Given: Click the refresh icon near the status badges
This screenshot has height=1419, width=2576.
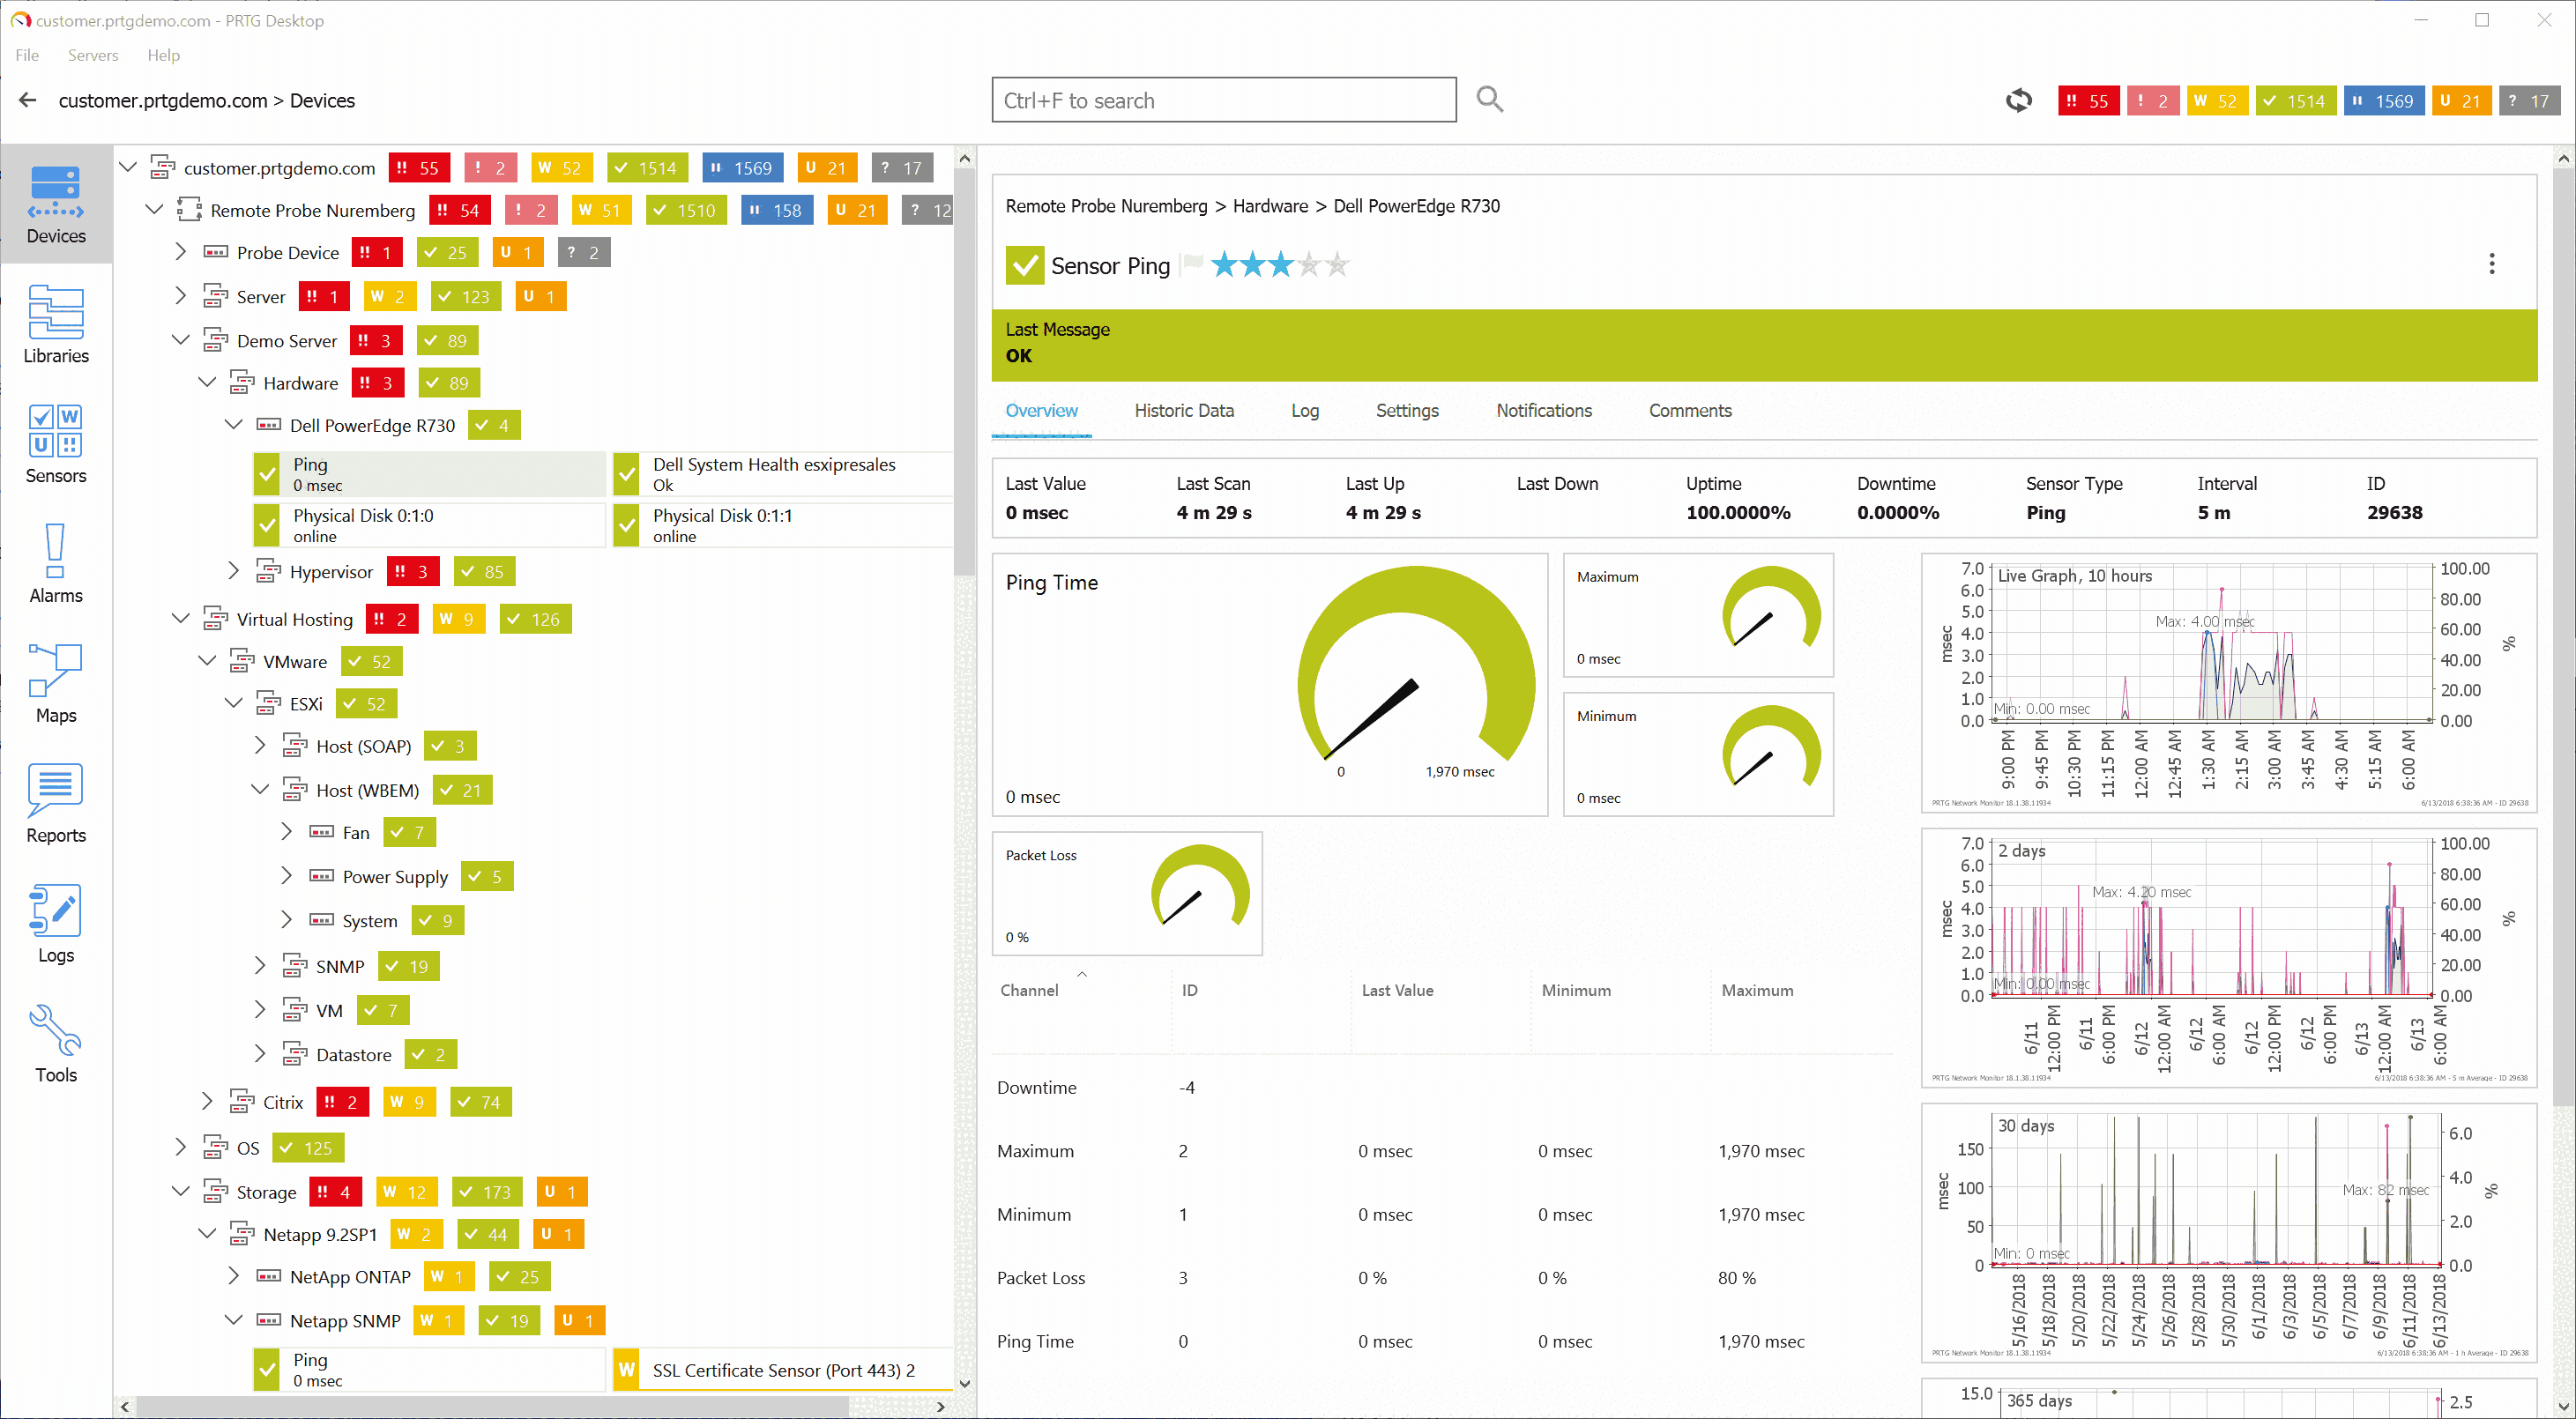Looking at the screenshot, I should [2019, 100].
